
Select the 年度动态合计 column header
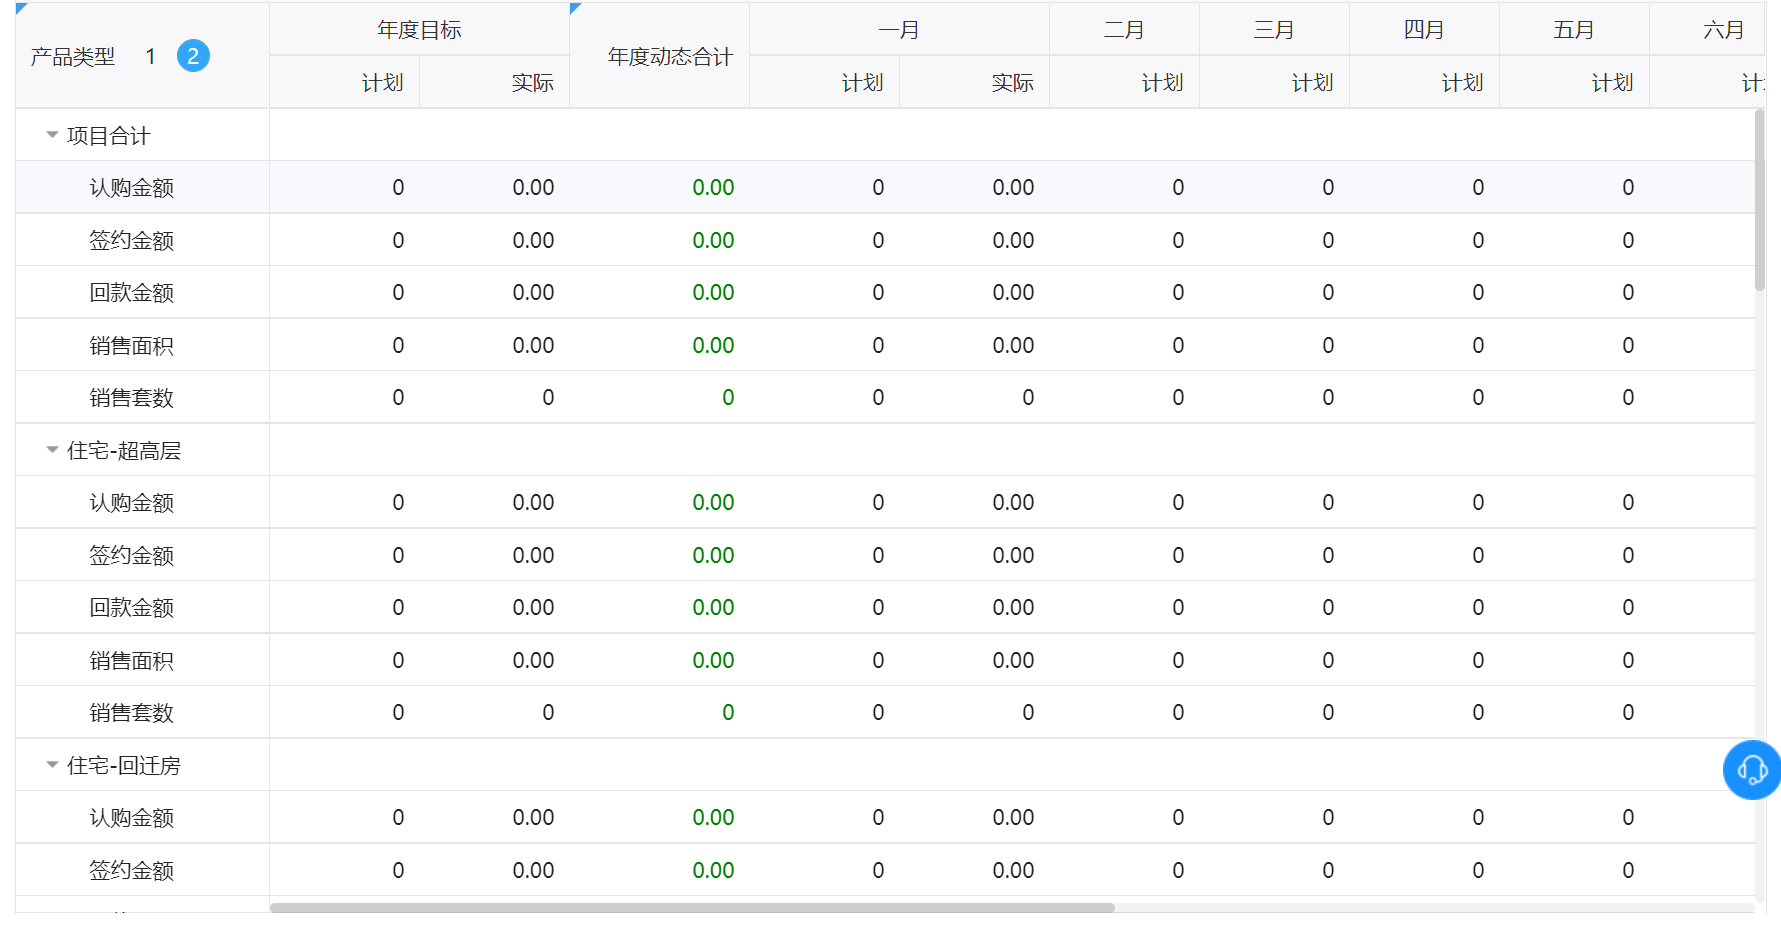click(669, 57)
